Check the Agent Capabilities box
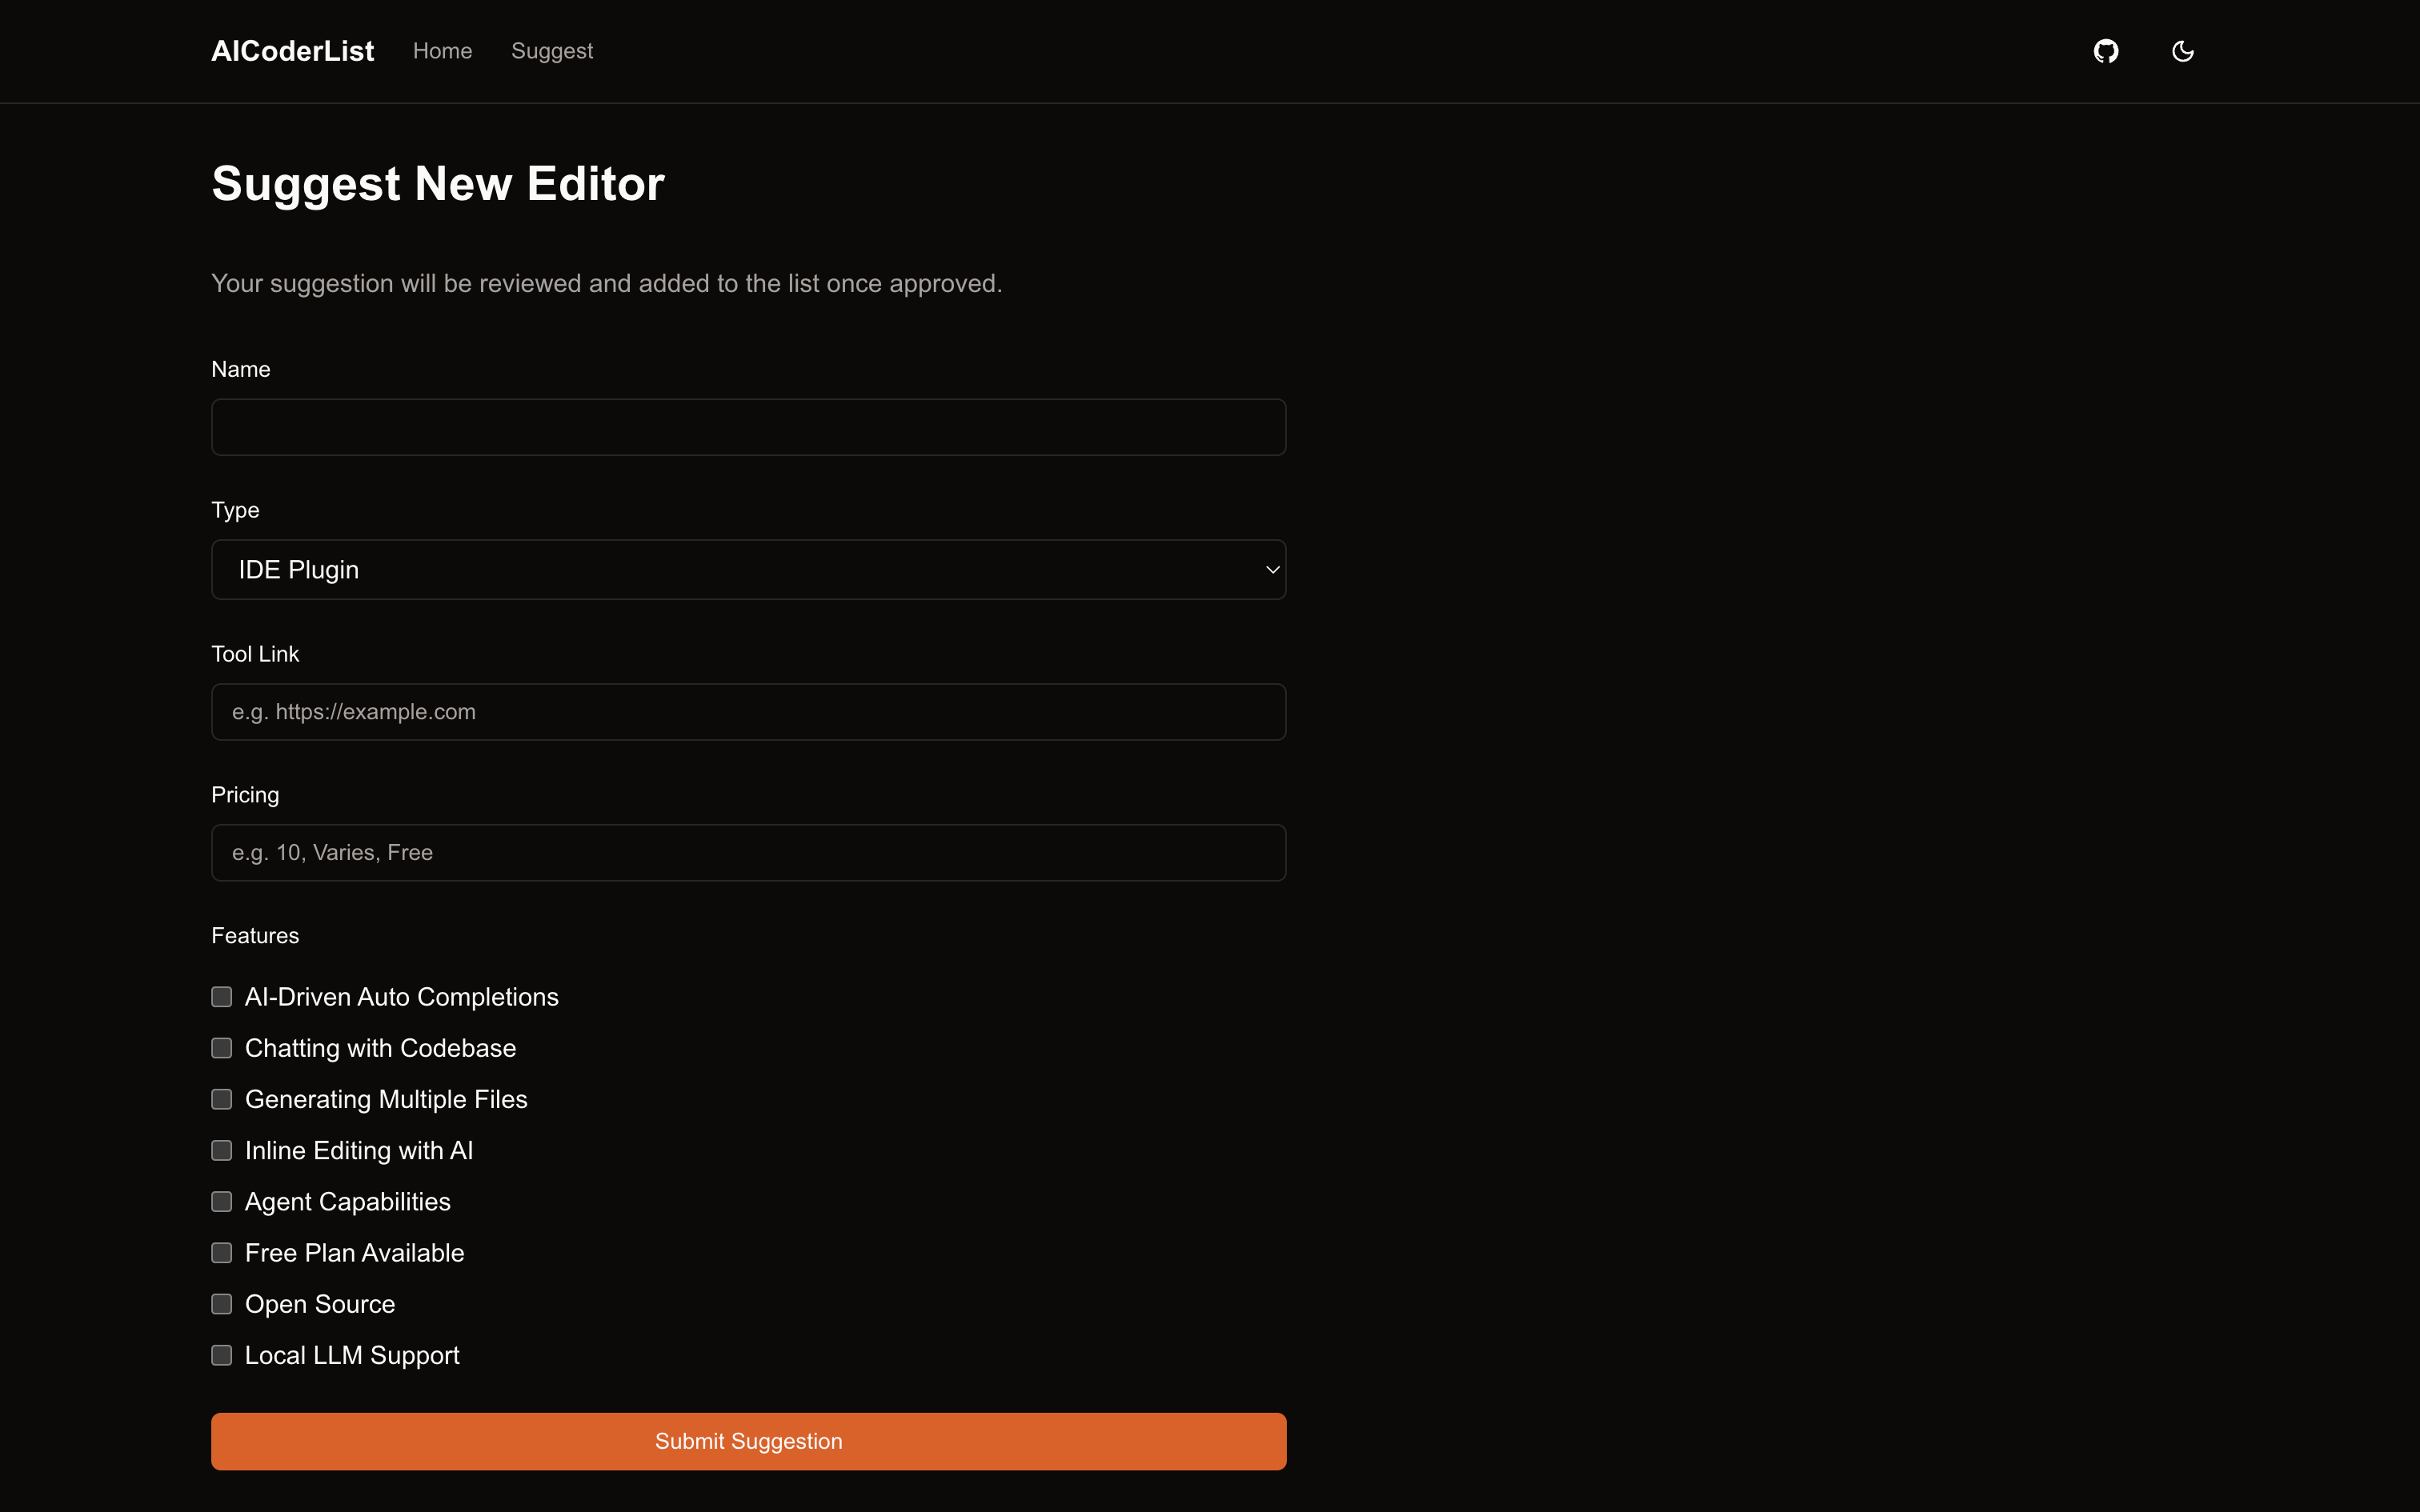 coord(222,1201)
